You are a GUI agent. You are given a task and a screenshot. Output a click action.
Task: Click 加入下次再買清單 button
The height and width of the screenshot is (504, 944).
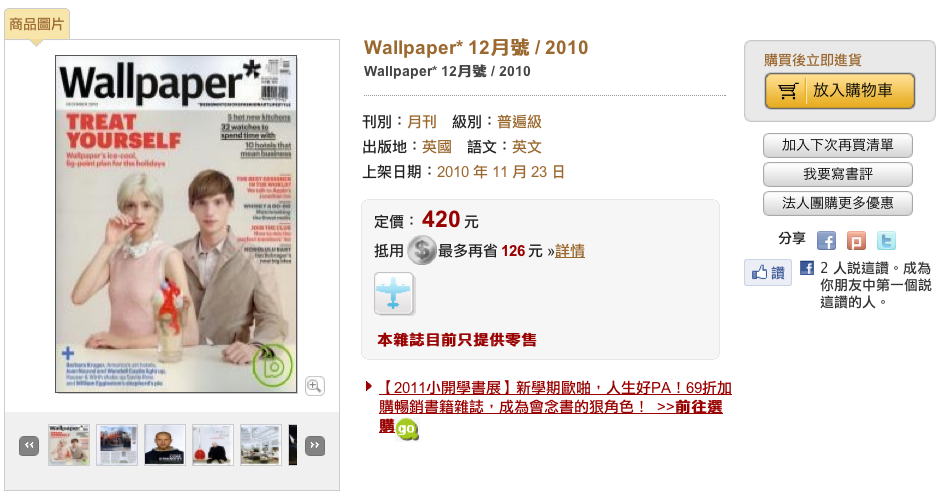click(x=837, y=145)
